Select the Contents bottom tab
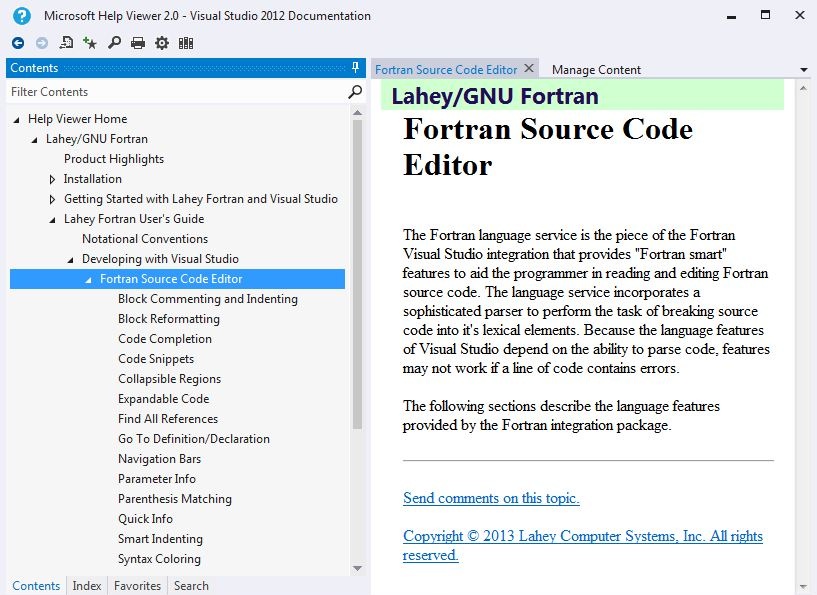The image size is (817, 595). tap(36, 586)
